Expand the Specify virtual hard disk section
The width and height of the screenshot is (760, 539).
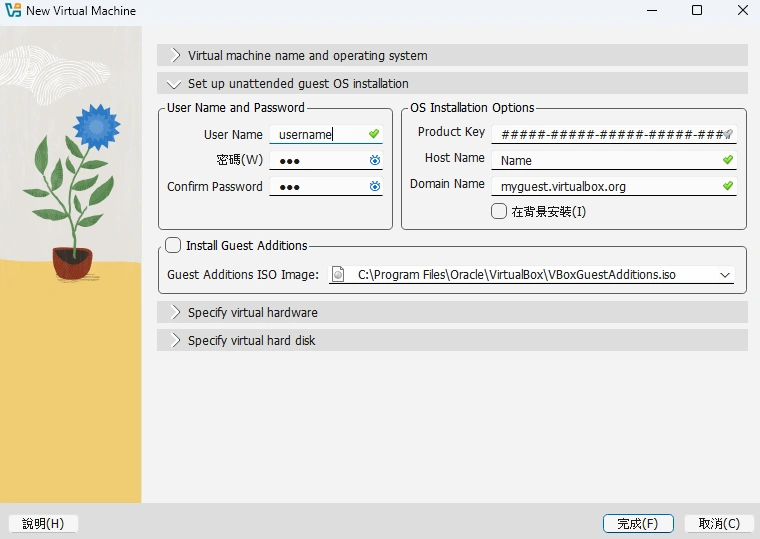(x=176, y=340)
